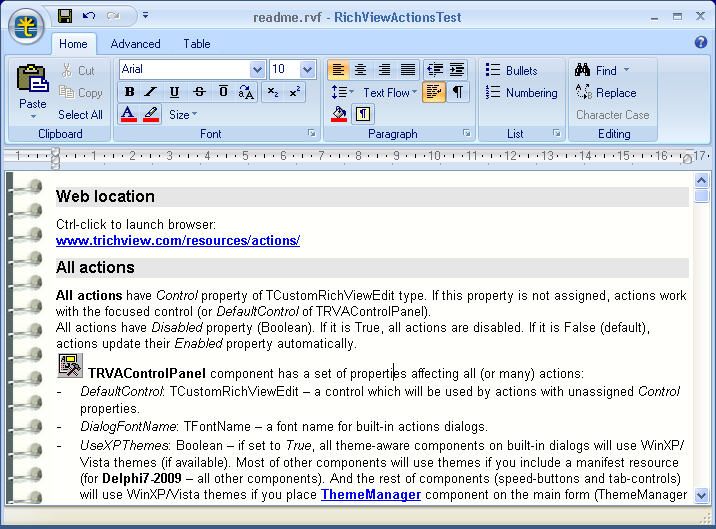Screen dimensions: 716x529
Task: Open the www.trichview.com/resources/actions/ link
Action: (178, 241)
